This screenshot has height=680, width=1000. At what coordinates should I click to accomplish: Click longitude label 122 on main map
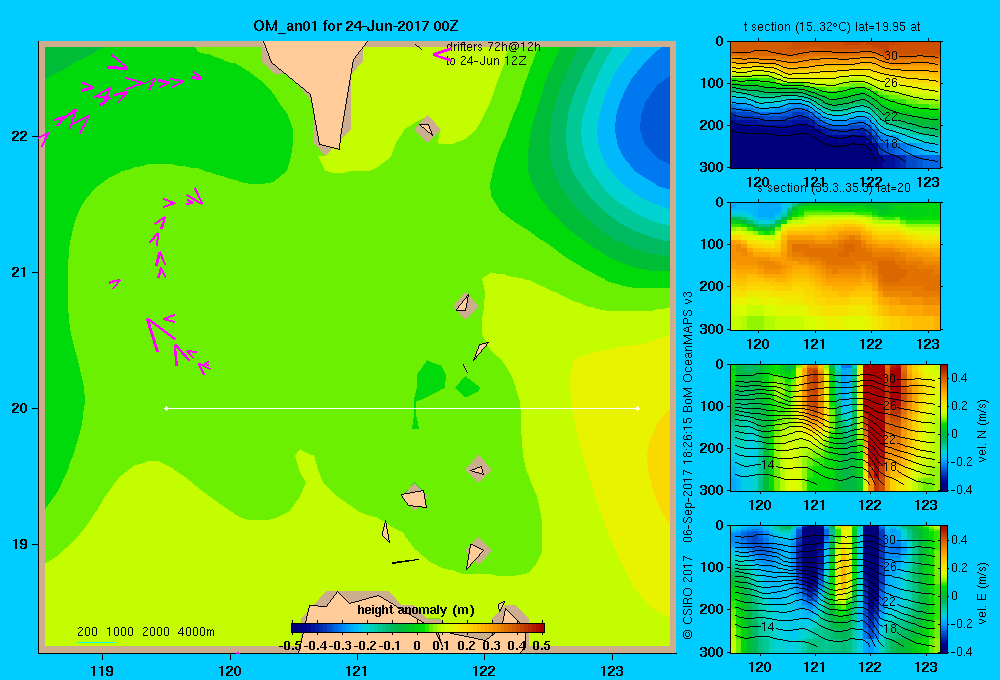pyautogui.click(x=484, y=670)
